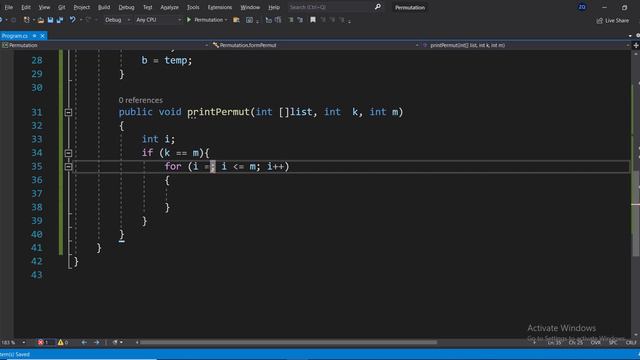Click the New Project icon
This screenshot has width=640, height=360.
(27, 20)
